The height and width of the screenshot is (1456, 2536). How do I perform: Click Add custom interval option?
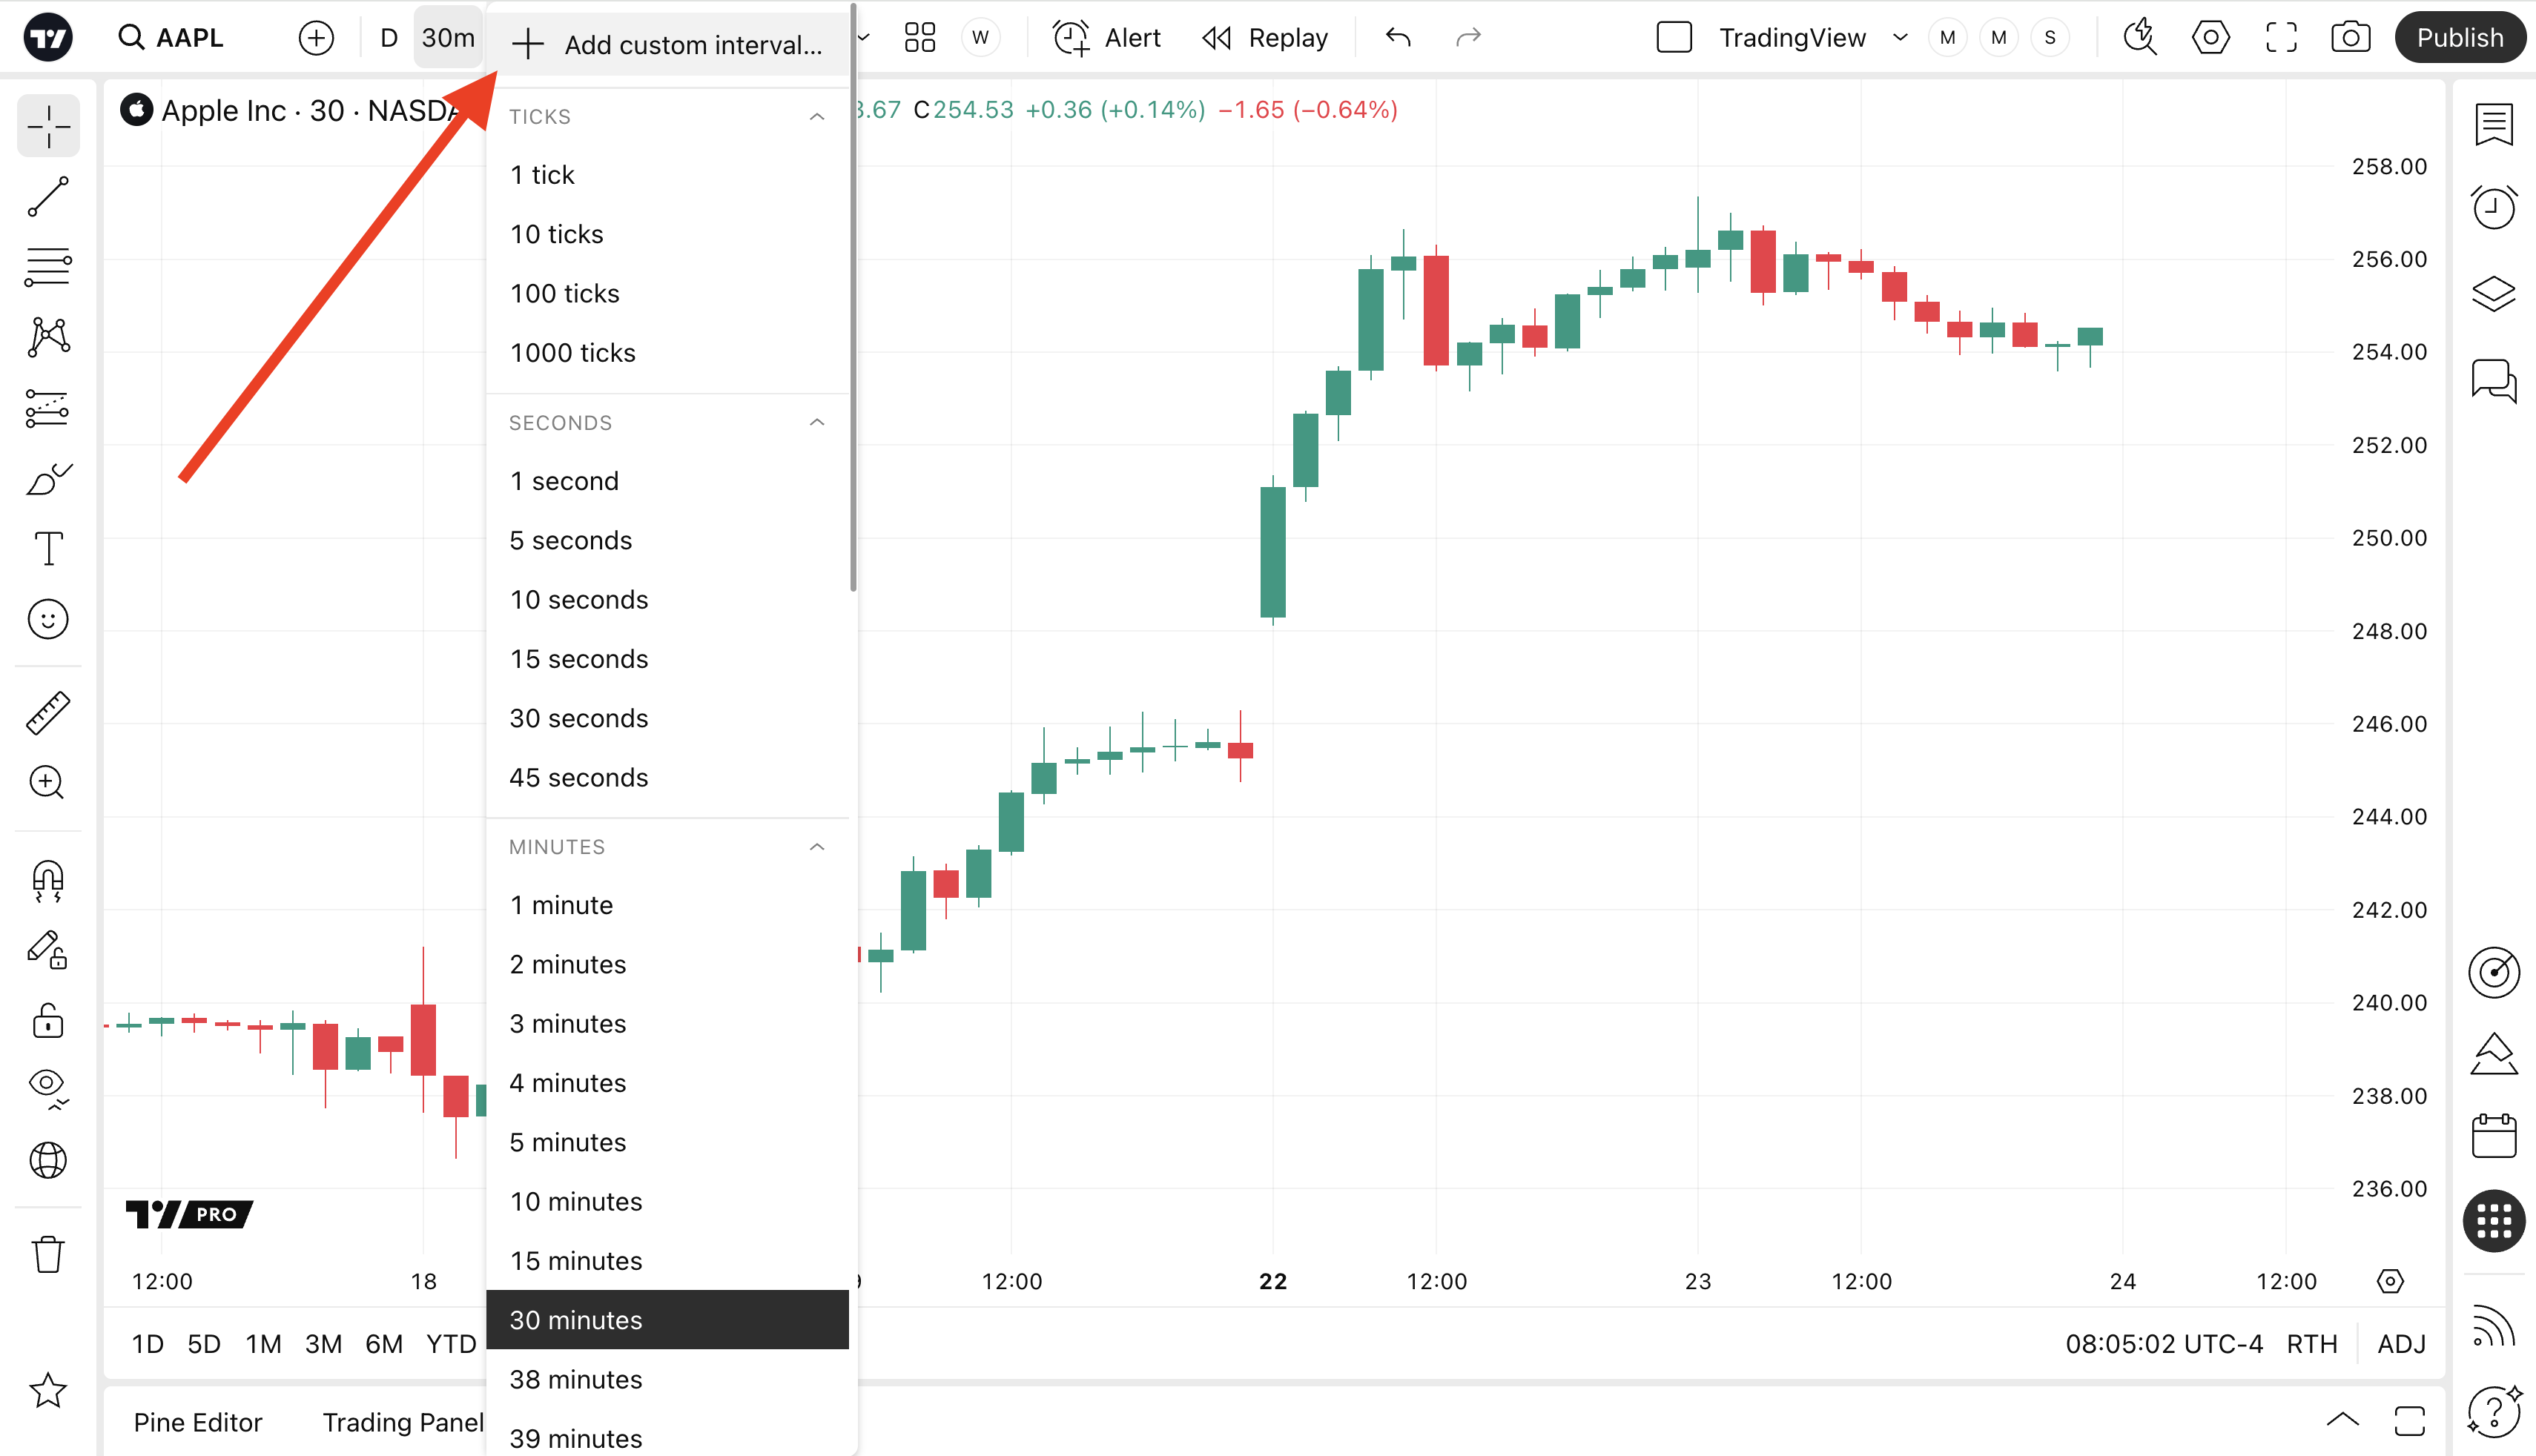[x=668, y=44]
